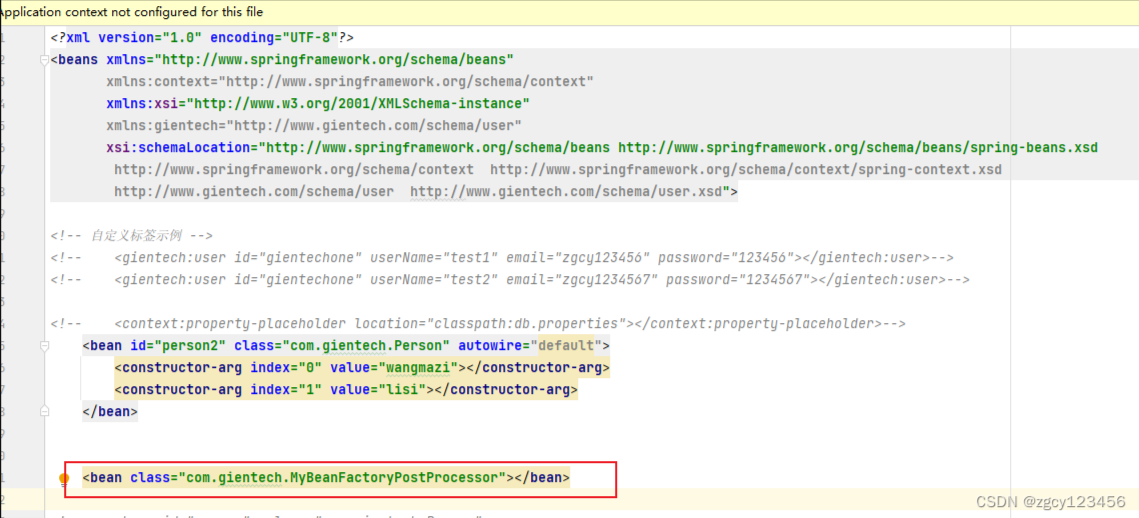Click the '自定义标签示例' comment line

pyautogui.click(x=131, y=235)
